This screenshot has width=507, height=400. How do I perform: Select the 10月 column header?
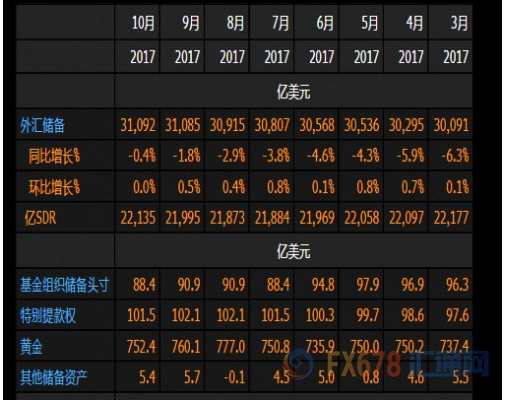coord(143,23)
